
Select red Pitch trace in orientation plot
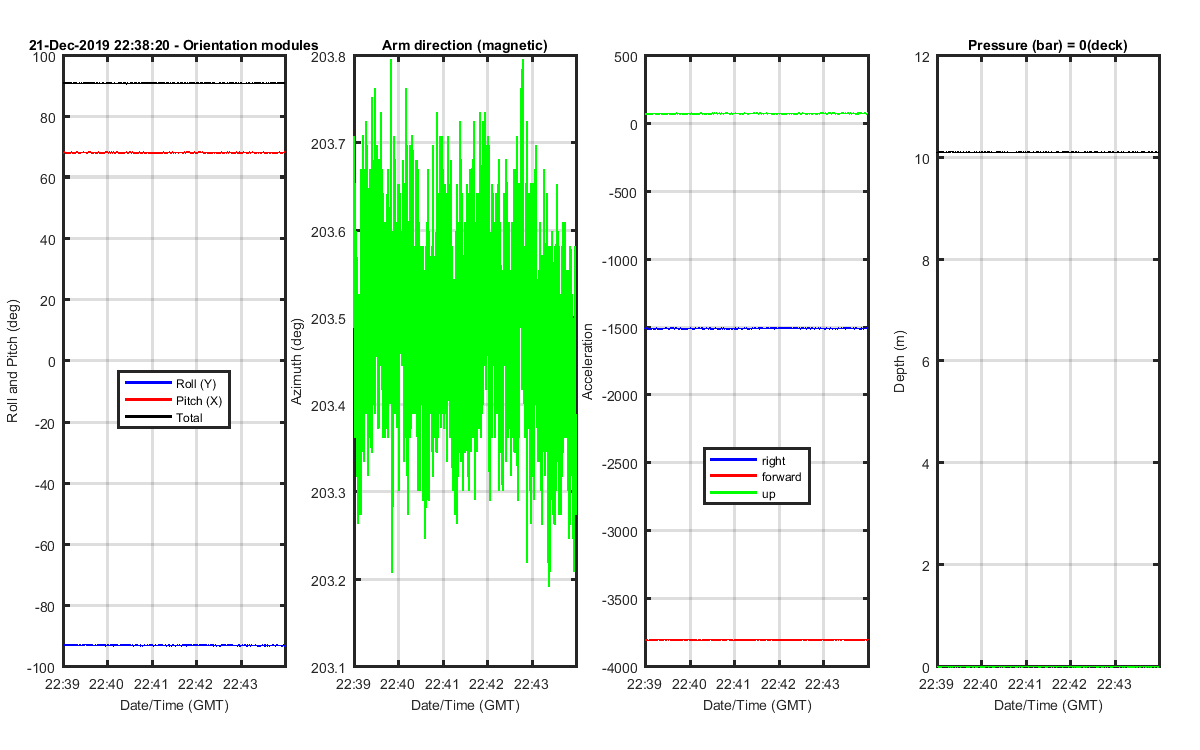pyautogui.click(x=174, y=153)
